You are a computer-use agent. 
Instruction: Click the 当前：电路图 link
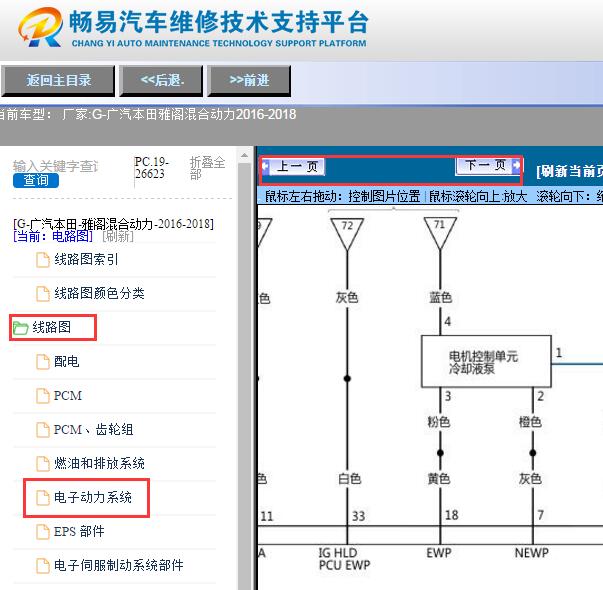pos(53,236)
